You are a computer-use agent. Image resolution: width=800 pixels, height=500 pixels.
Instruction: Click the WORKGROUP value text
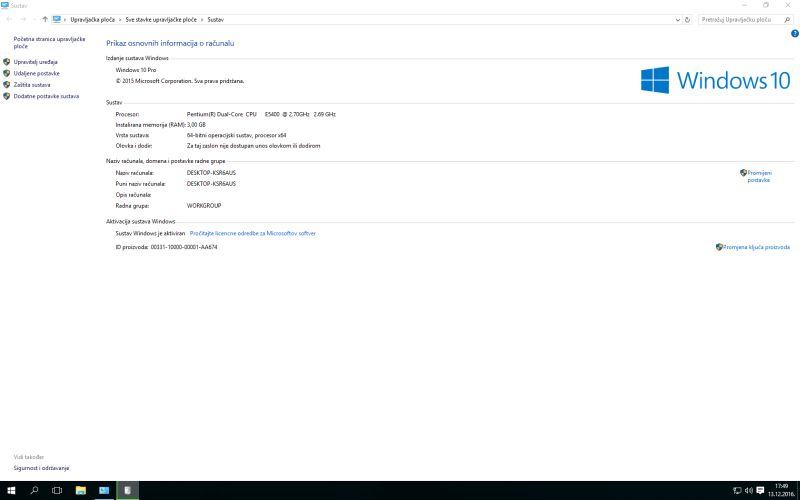pyautogui.click(x=204, y=206)
